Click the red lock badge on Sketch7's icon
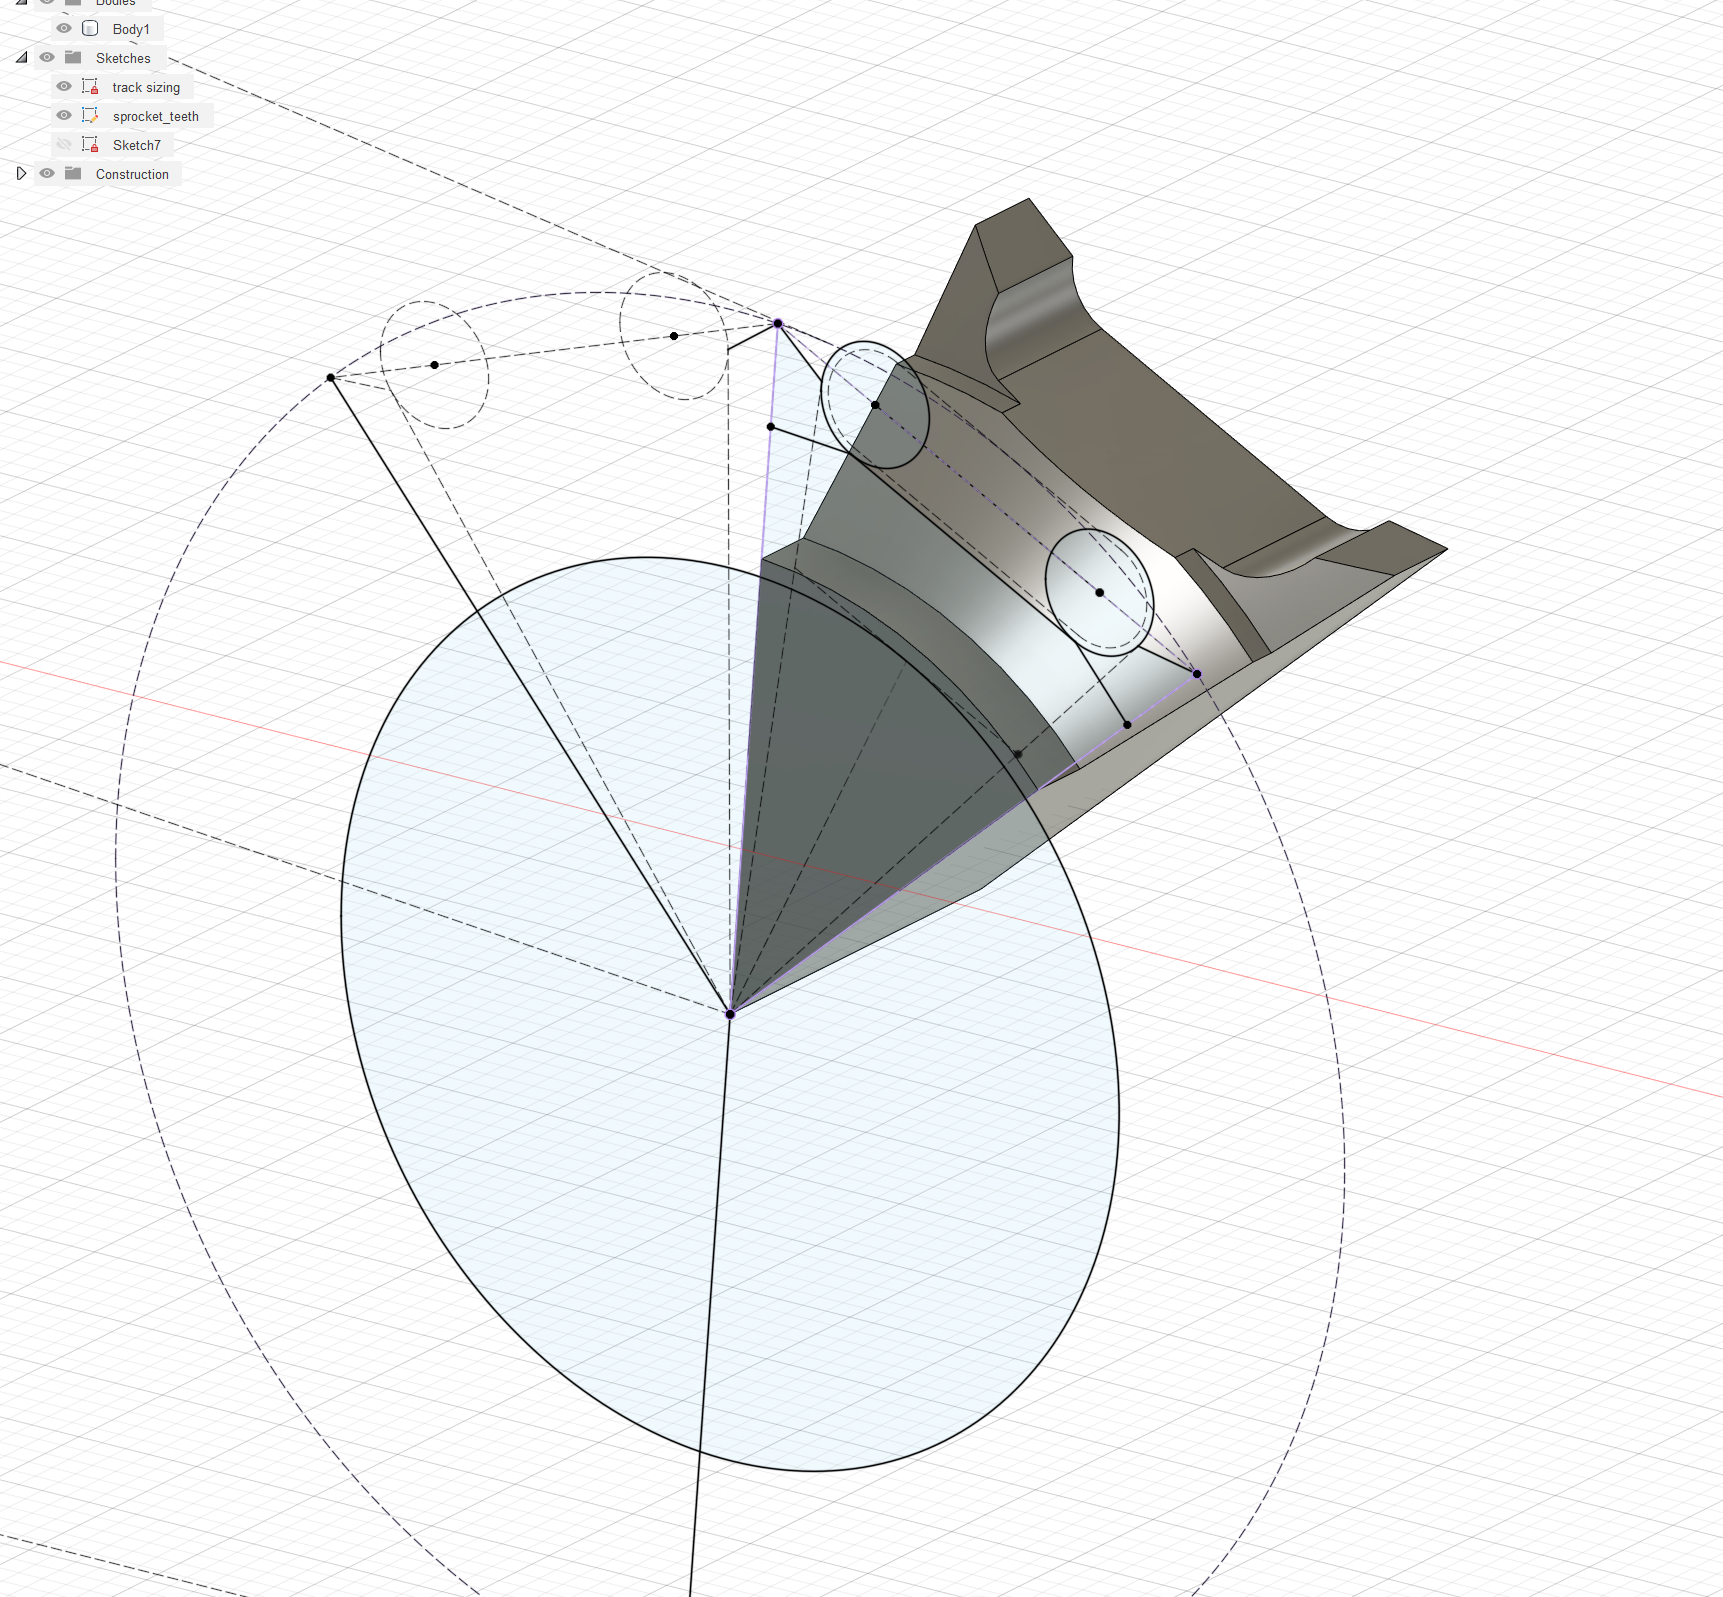 (93, 150)
